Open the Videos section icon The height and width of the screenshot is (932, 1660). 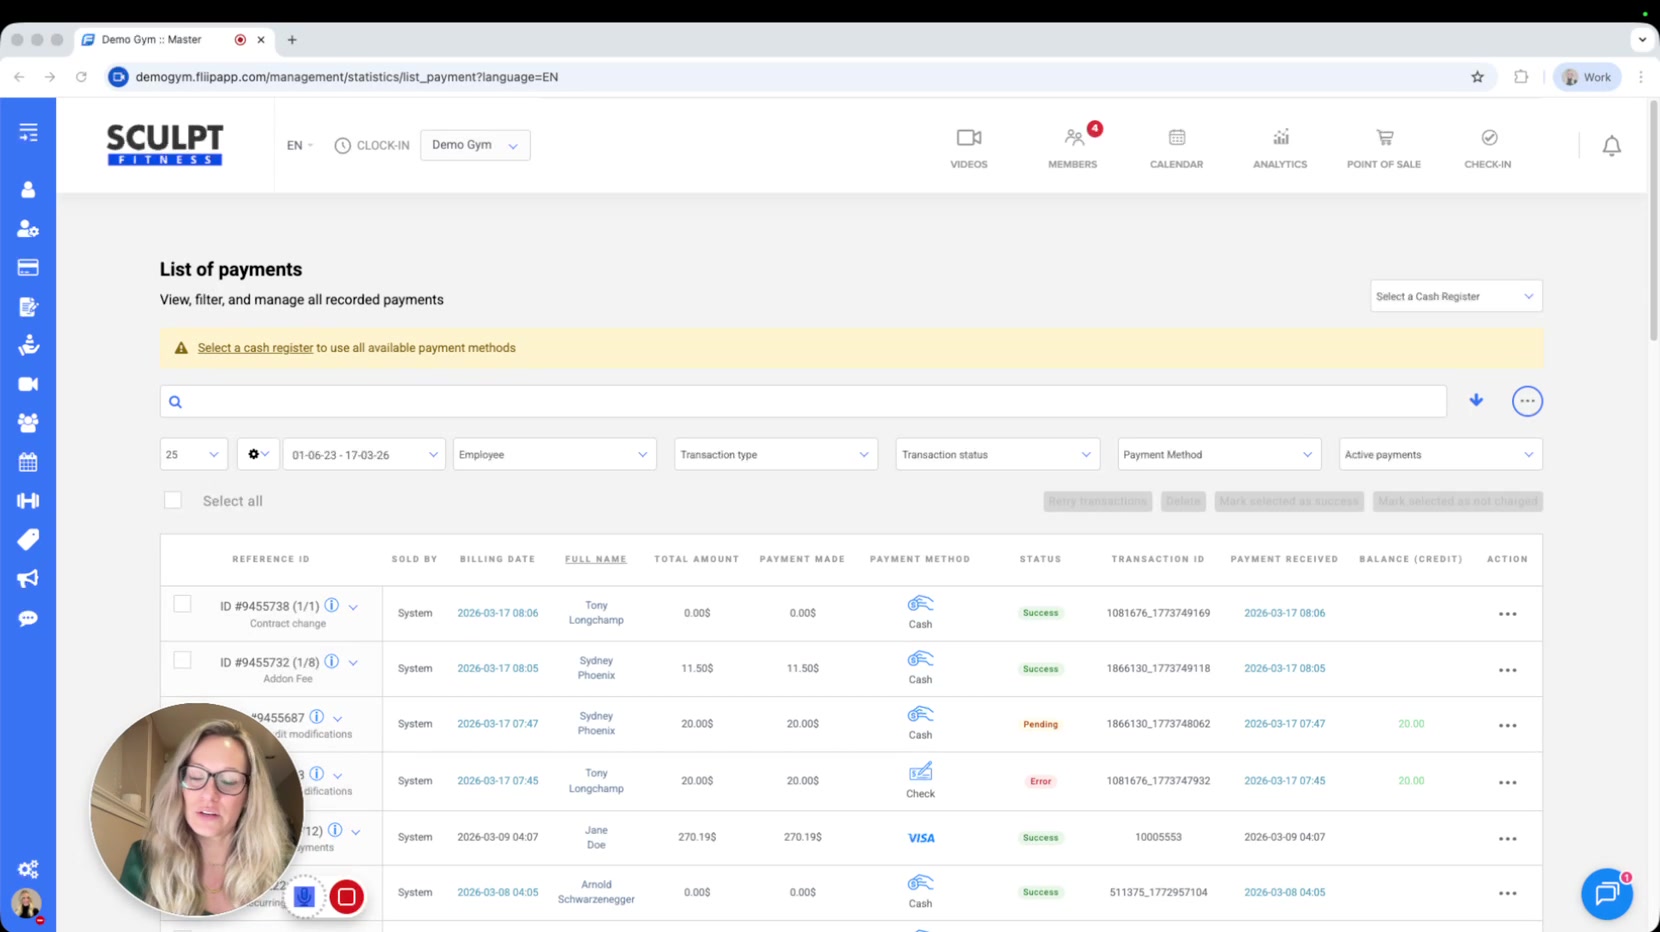968,138
